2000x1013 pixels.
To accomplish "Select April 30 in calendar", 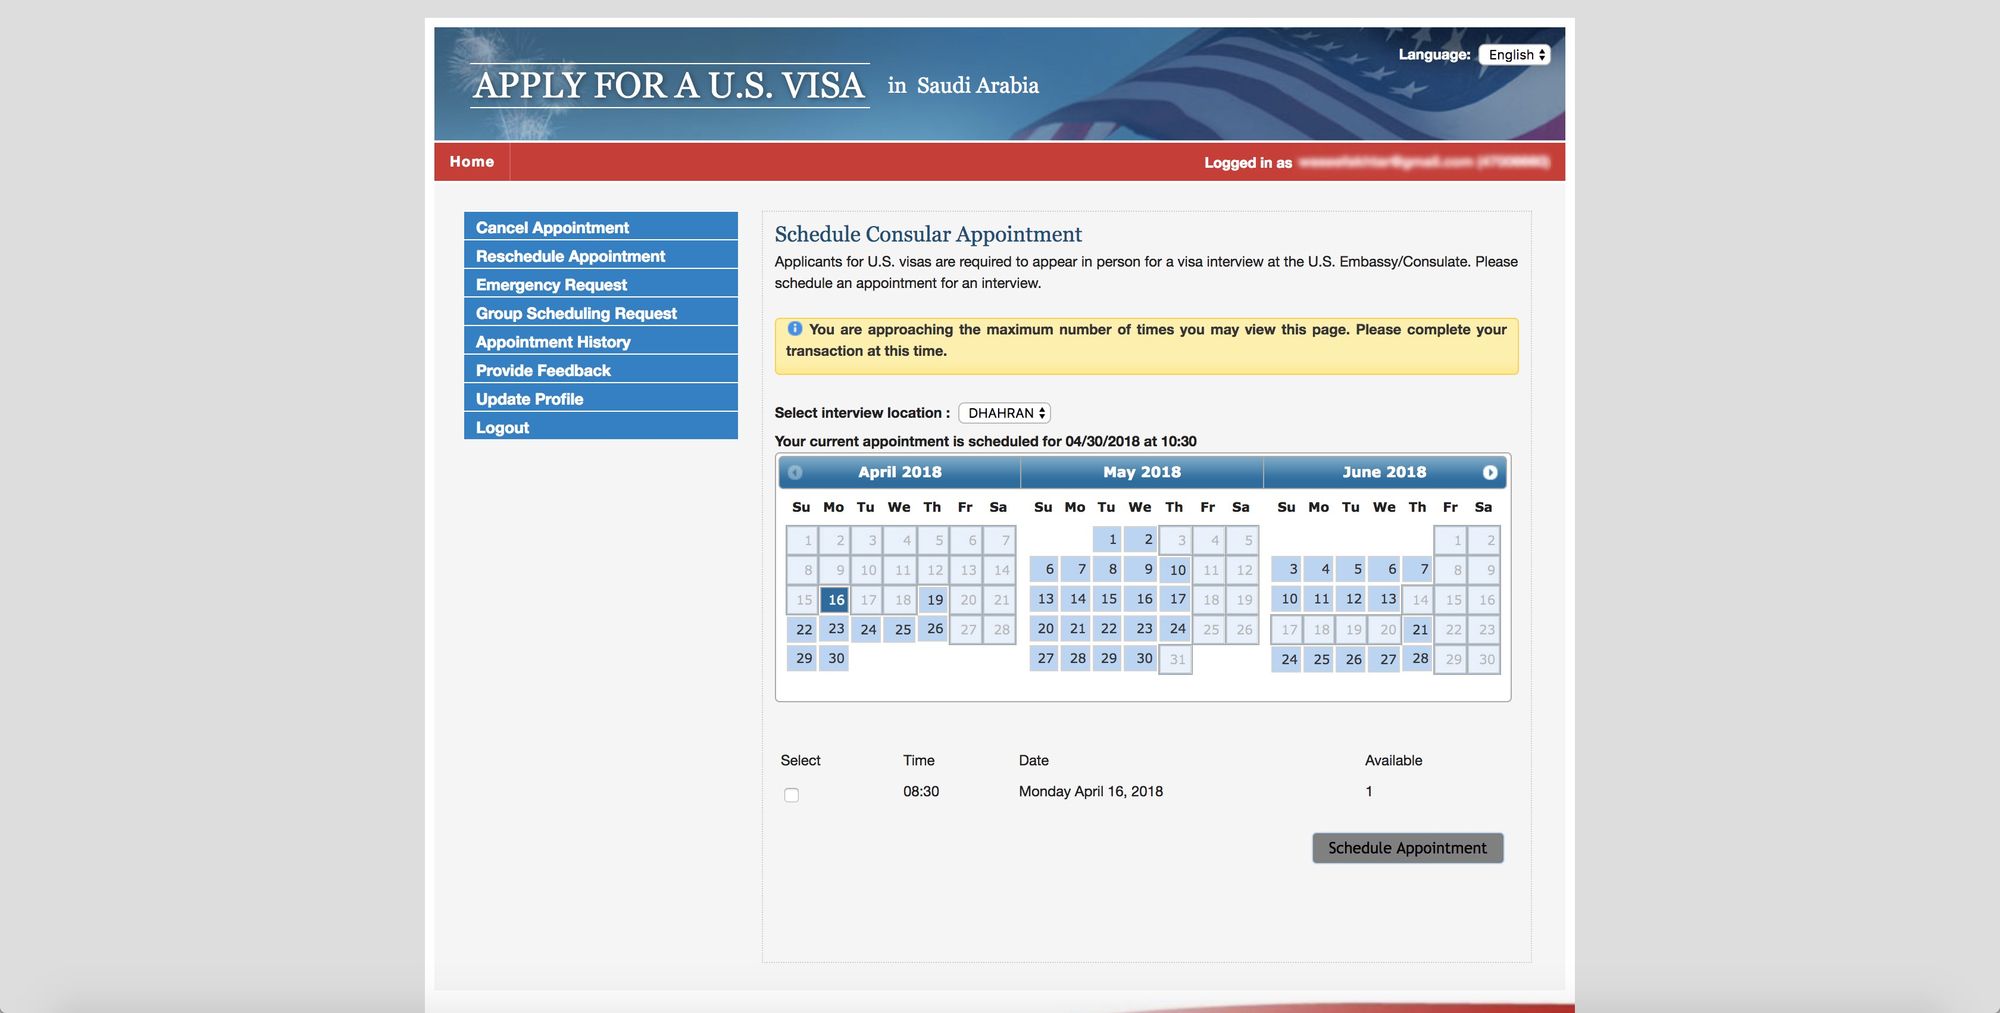I will tap(835, 658).
